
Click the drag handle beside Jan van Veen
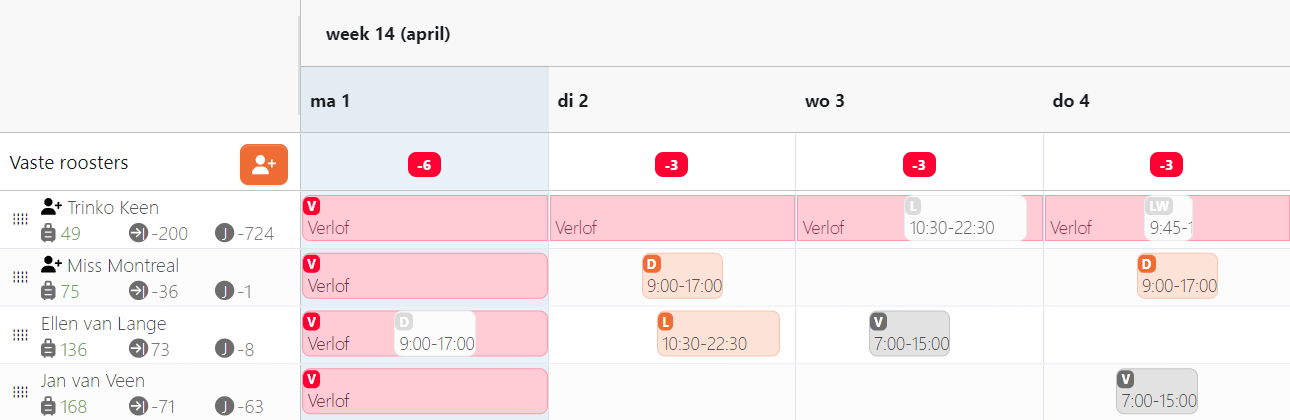(x=20, y=393)
